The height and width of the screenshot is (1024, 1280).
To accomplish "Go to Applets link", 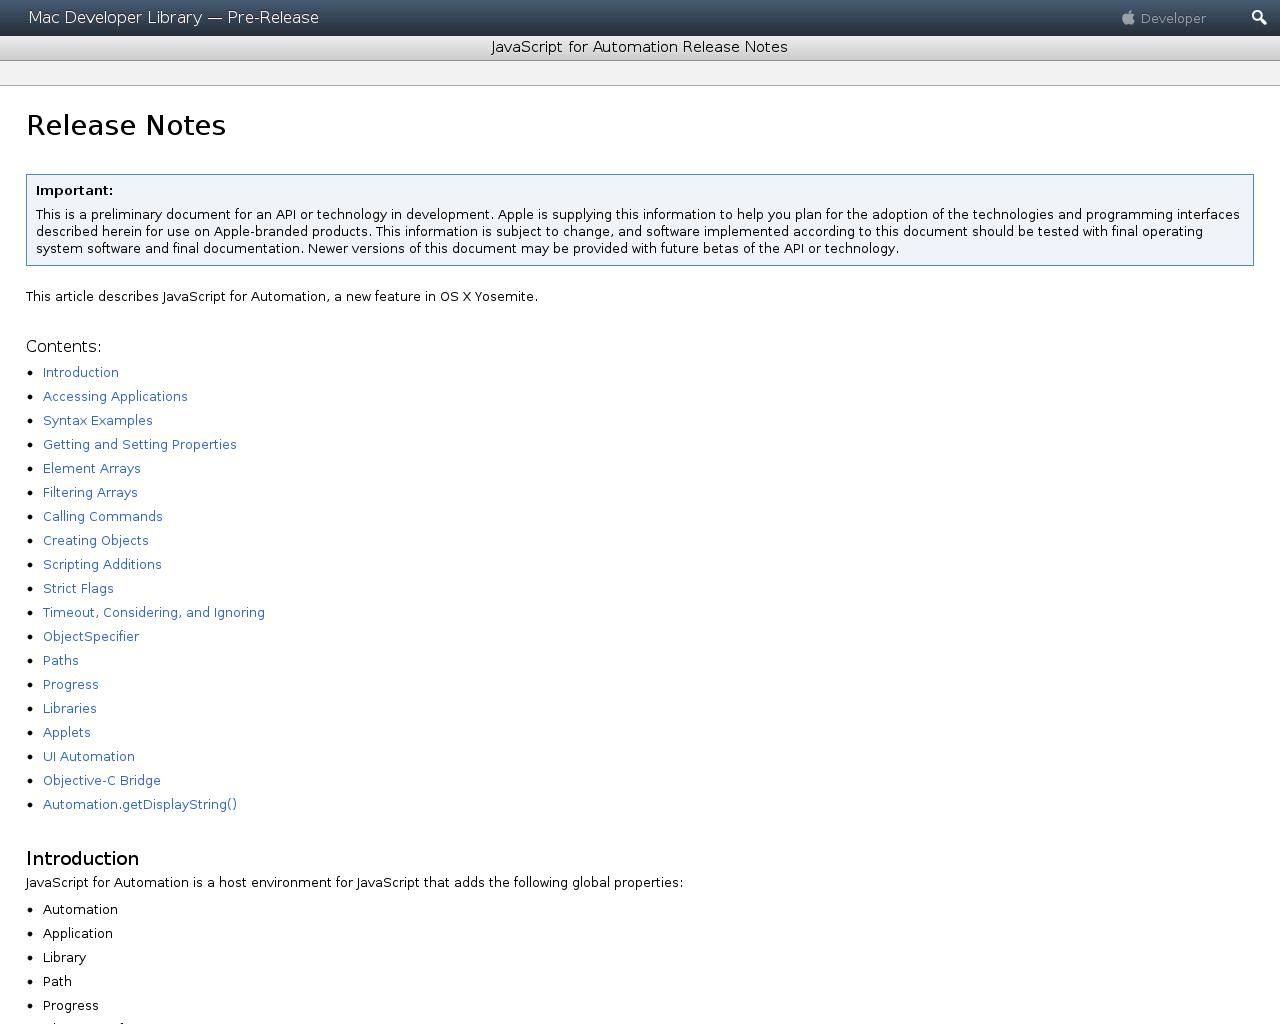I will coord(67,732).
